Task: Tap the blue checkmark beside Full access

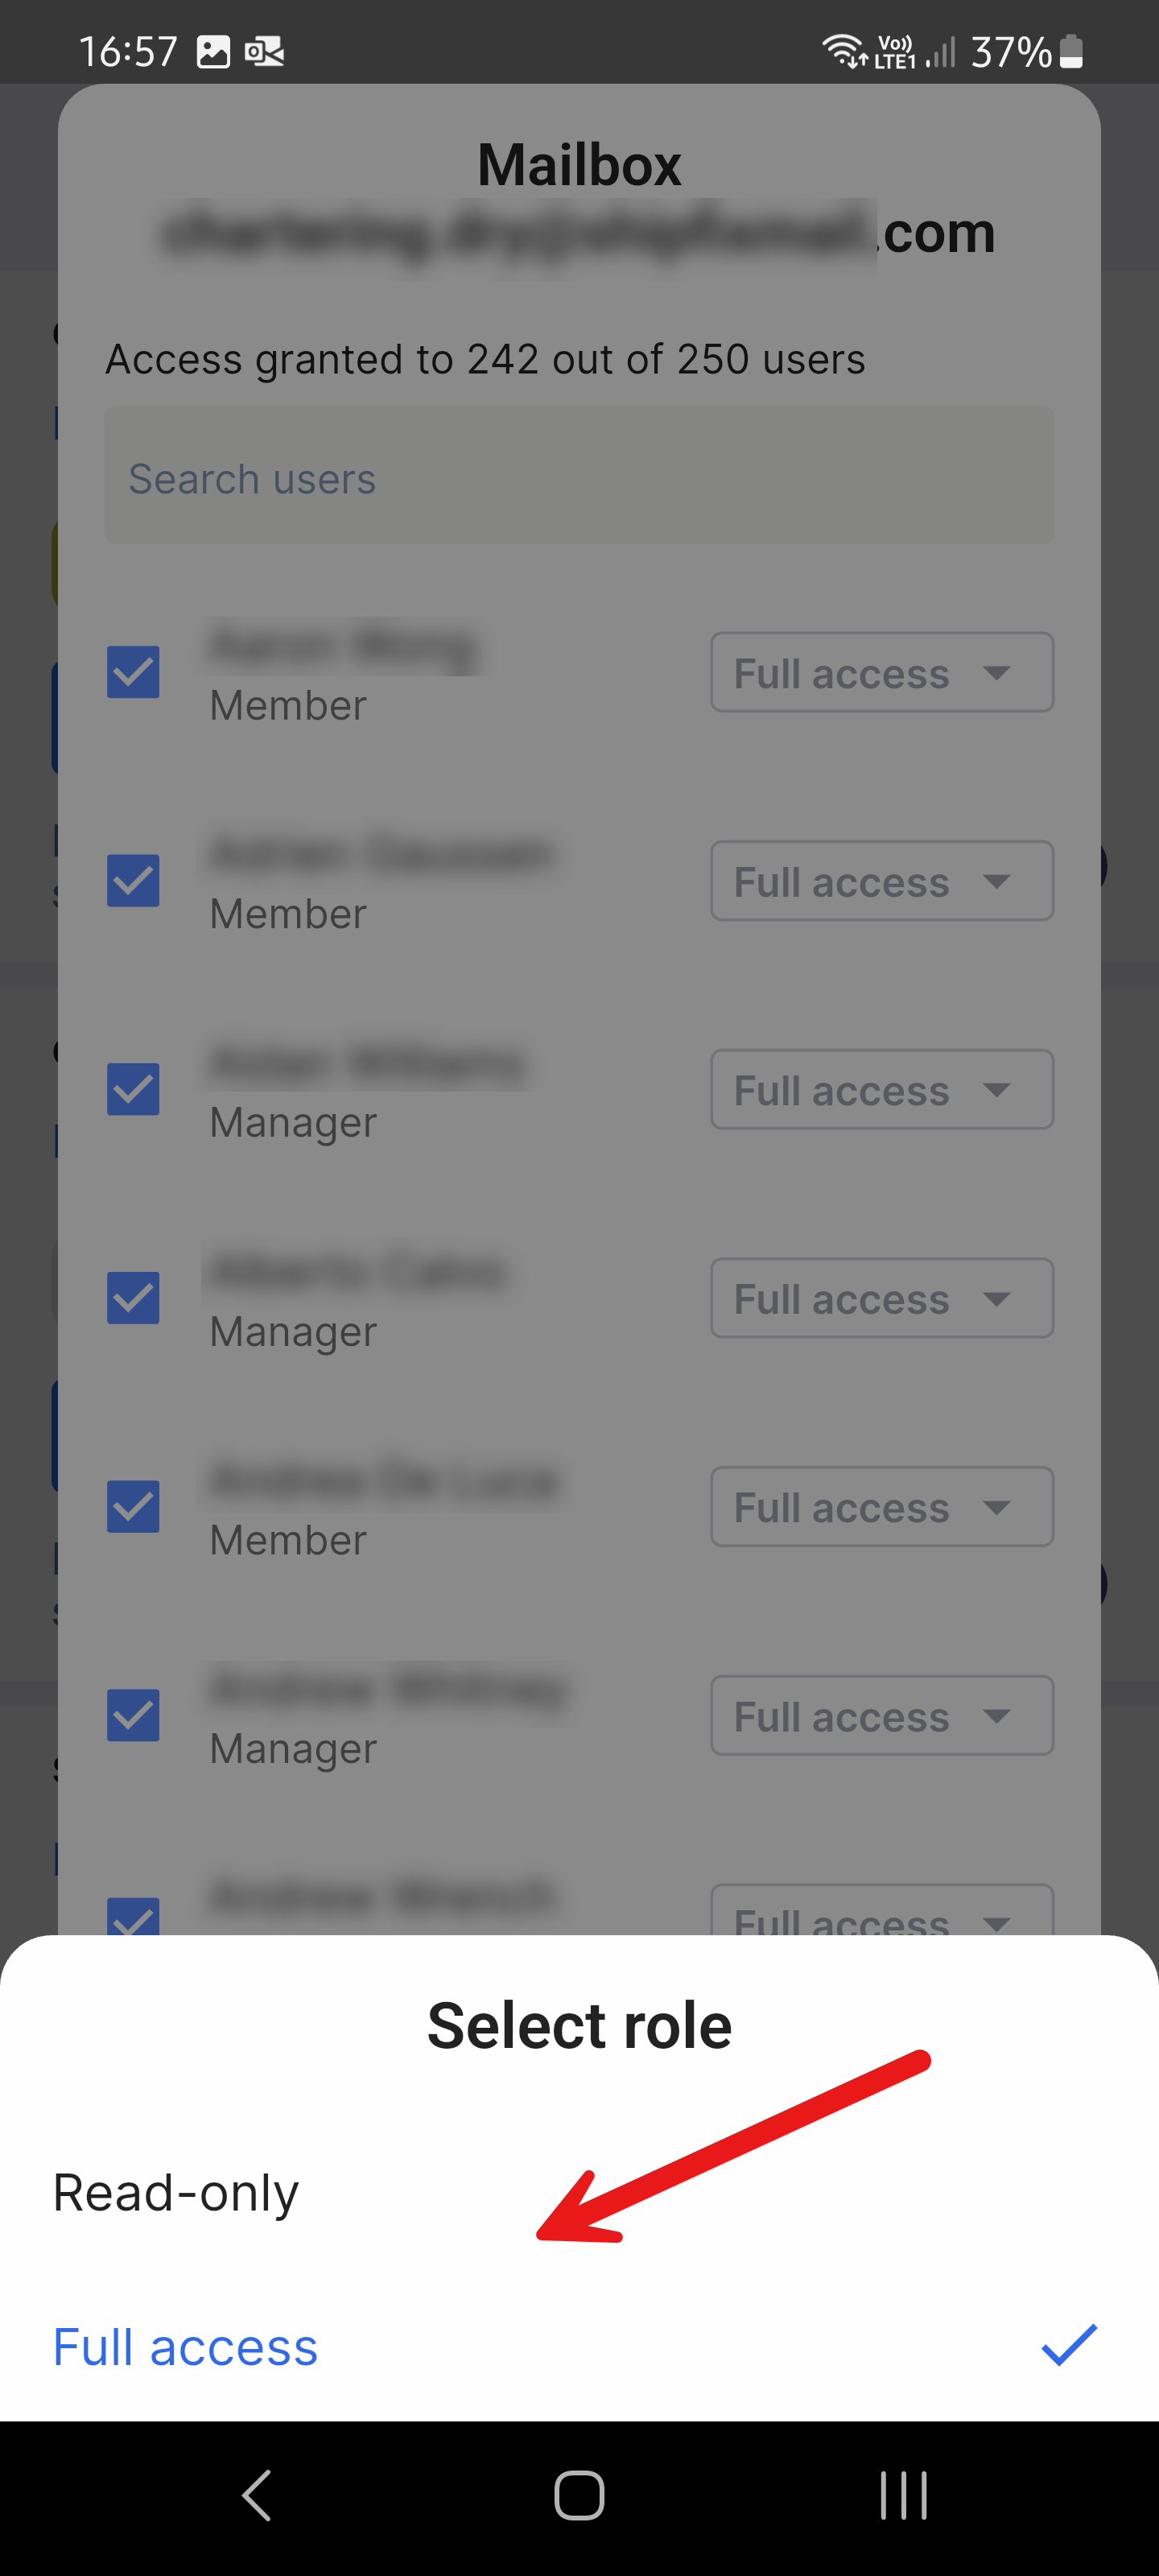Action: (x=1068, y=2345)
